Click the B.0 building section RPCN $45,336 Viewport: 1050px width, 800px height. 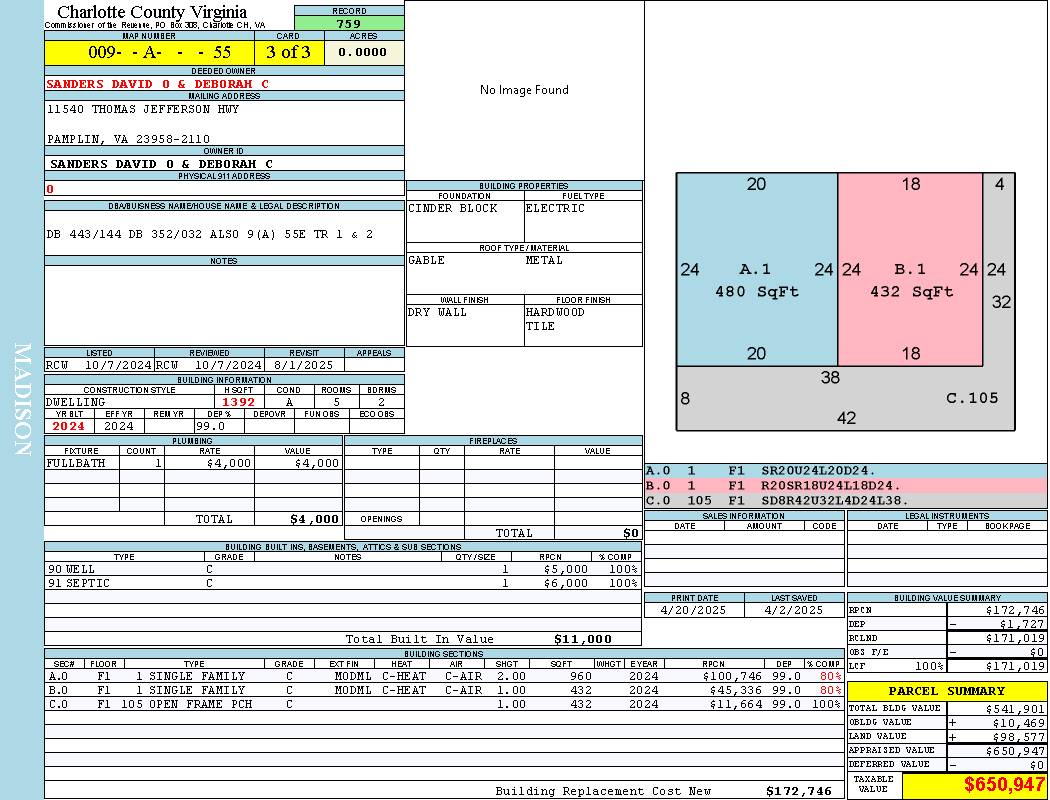[x=737, y=690]
